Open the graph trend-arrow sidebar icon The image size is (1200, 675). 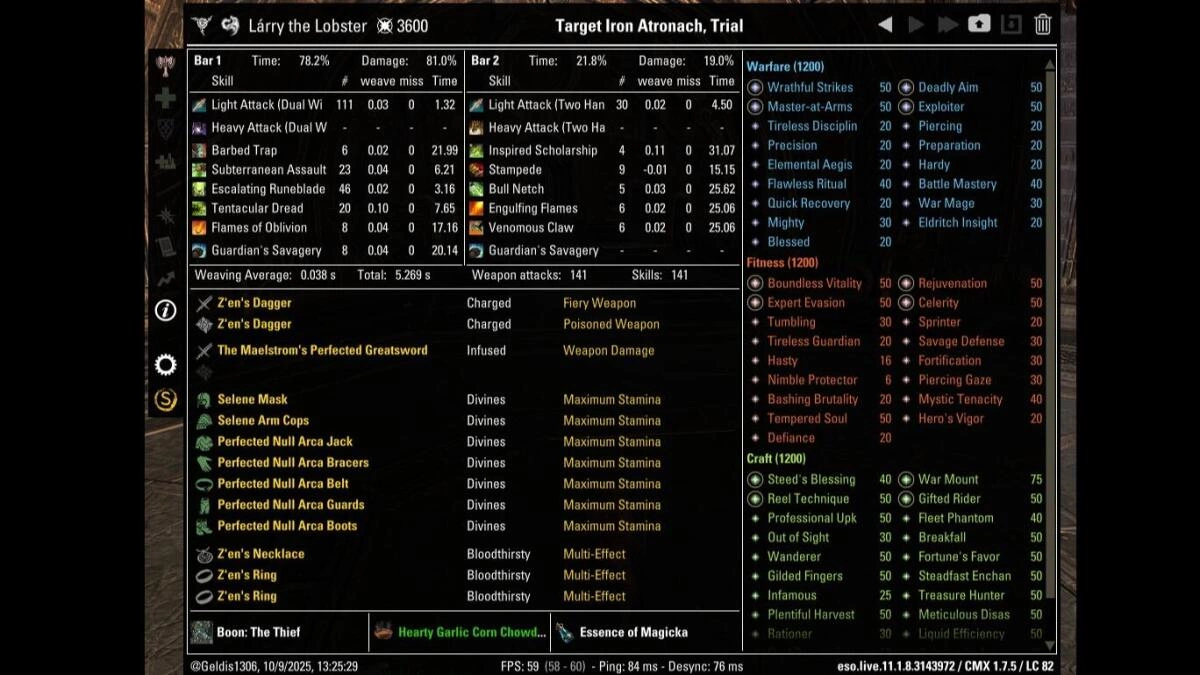coord(166,278)
